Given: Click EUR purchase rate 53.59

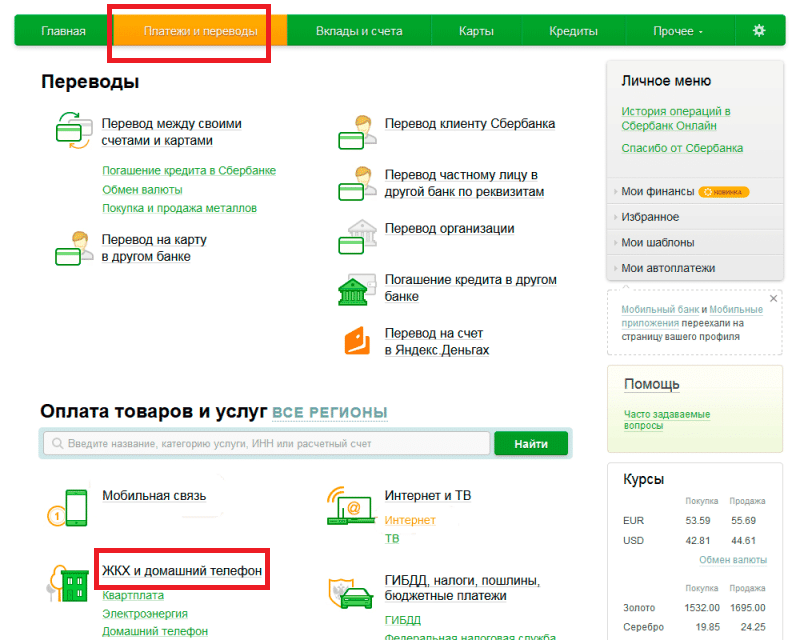Looking at the screenshot, I should click(x=698, y=521).
